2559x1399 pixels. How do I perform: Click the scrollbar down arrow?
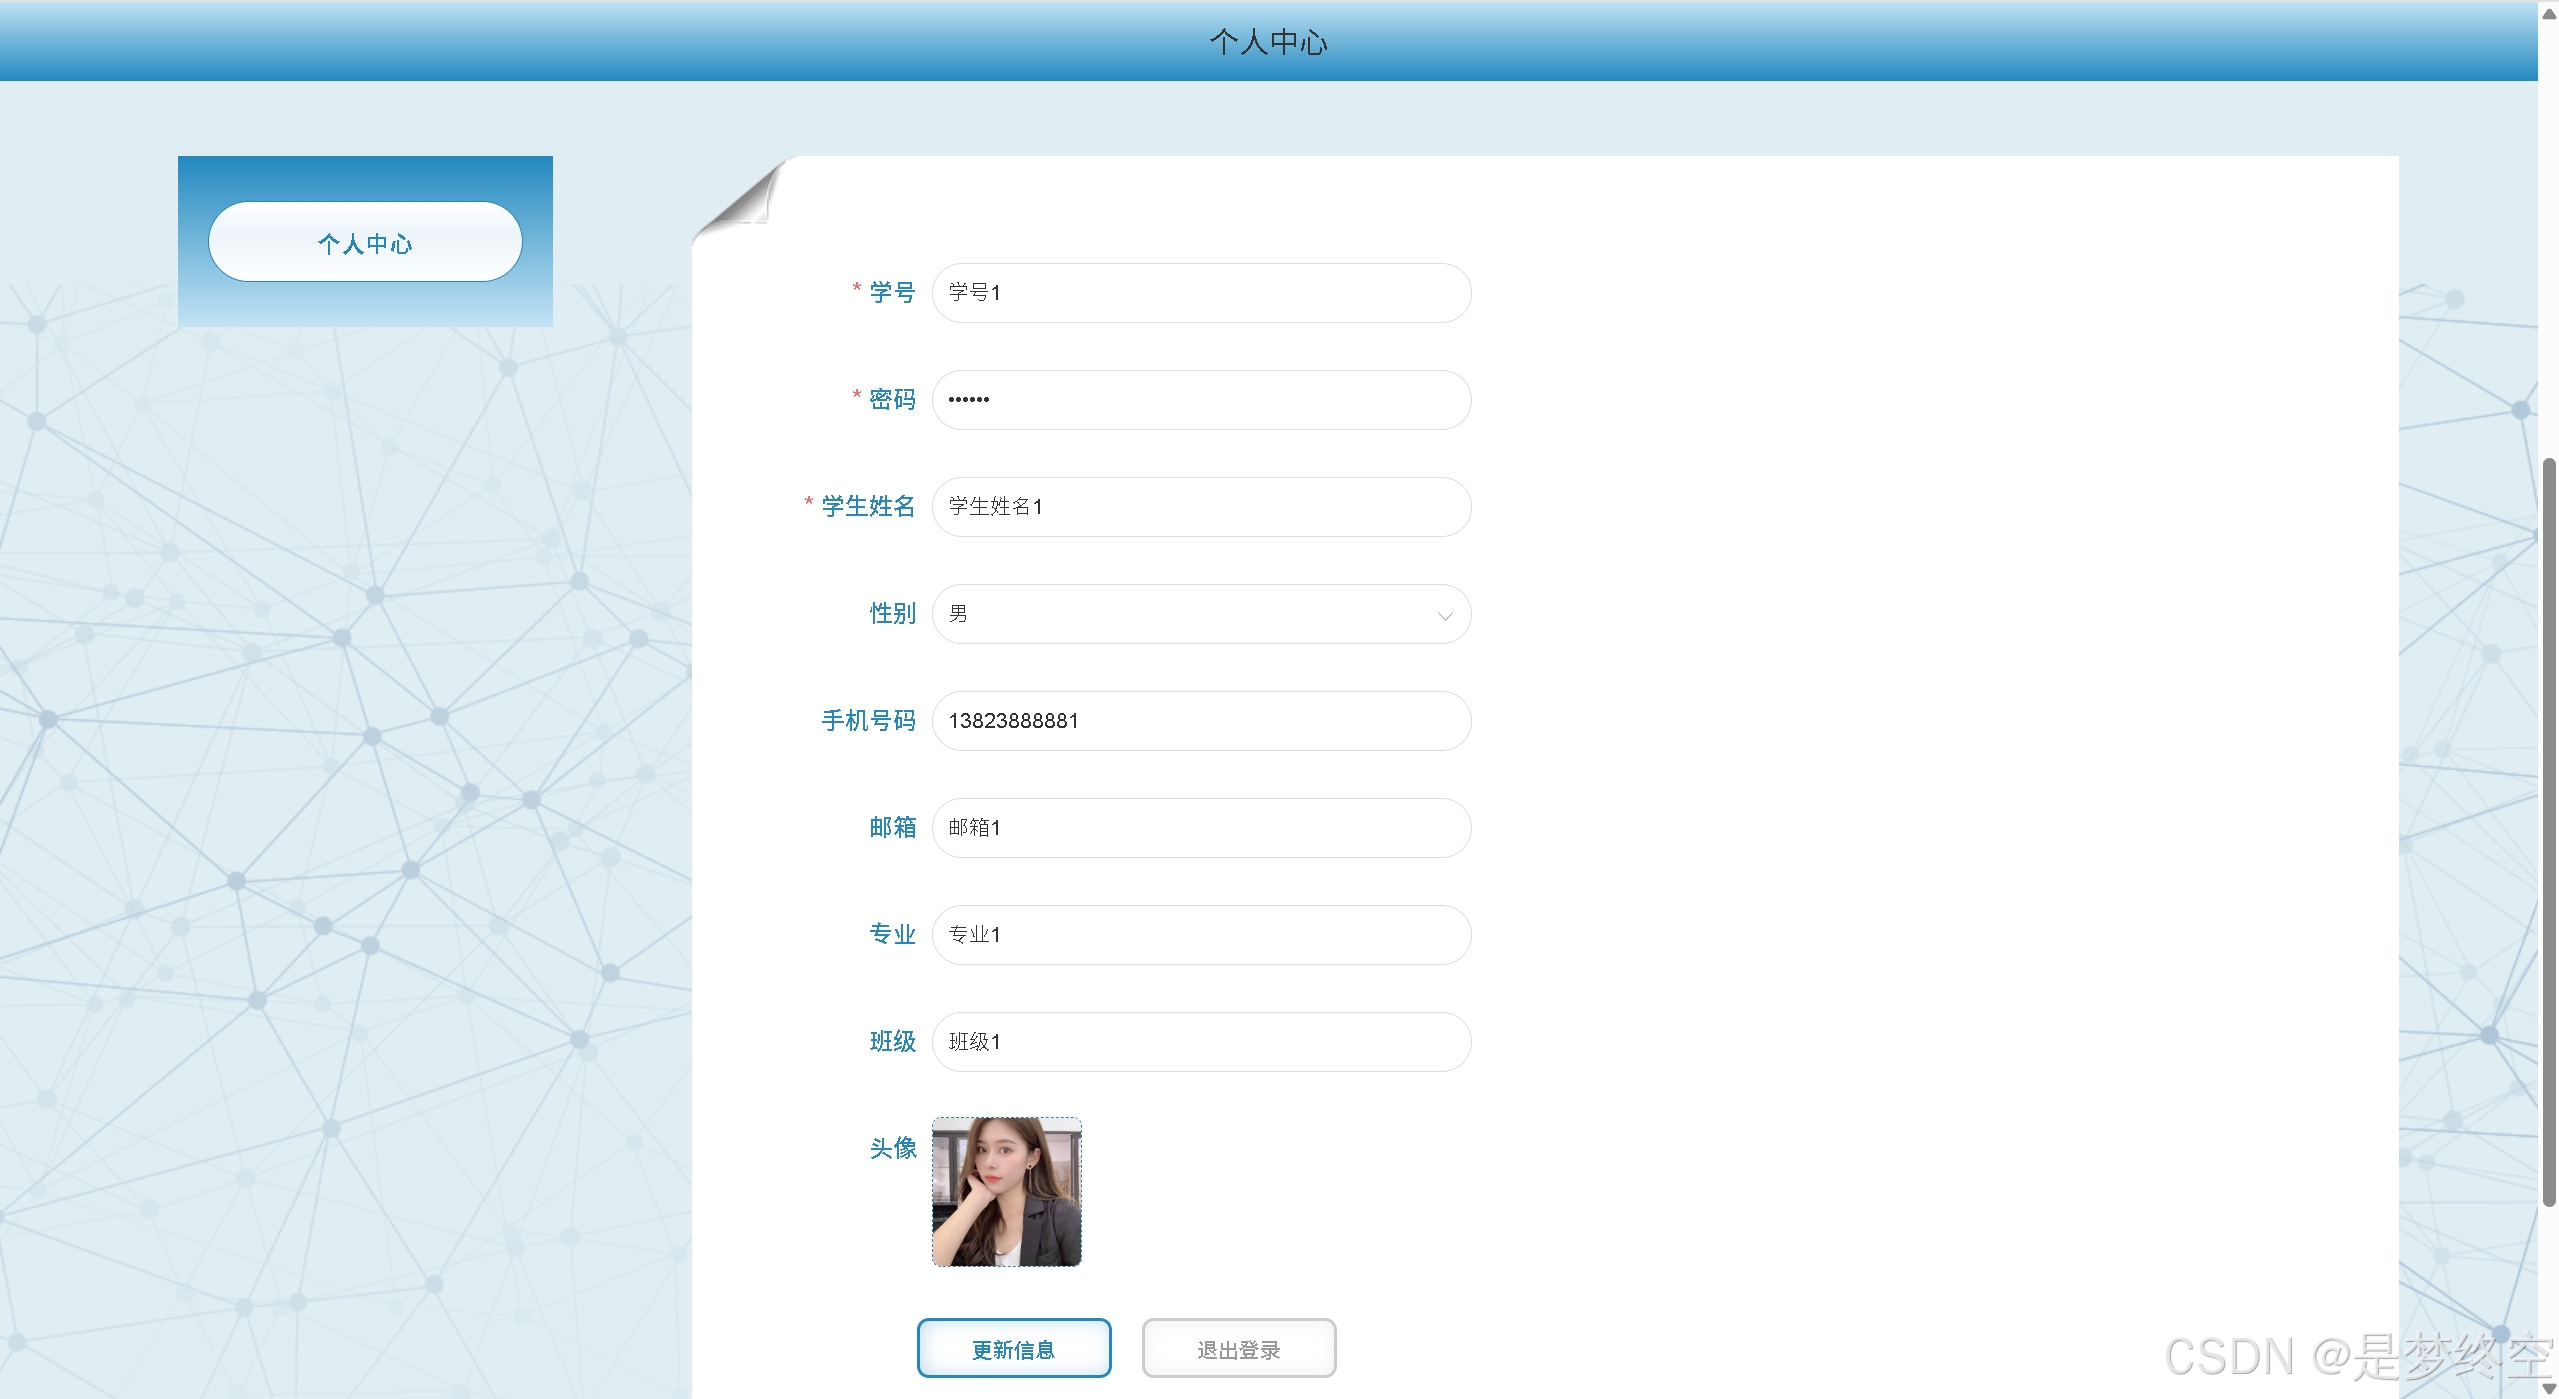[2549, 1388]
